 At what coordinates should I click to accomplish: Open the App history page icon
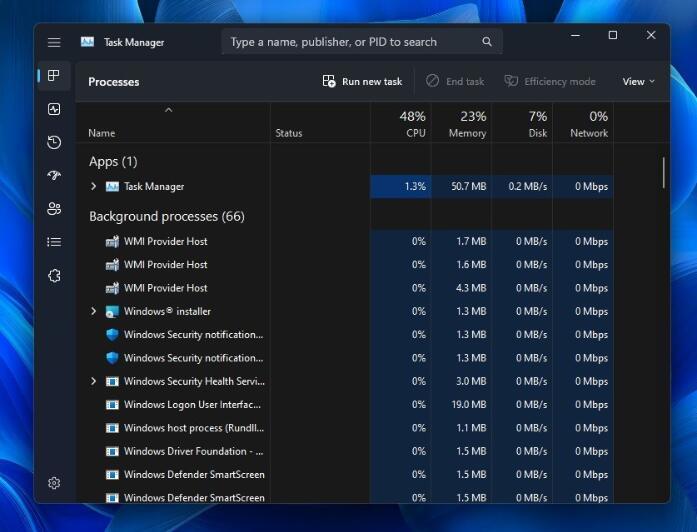click(54, 142)
